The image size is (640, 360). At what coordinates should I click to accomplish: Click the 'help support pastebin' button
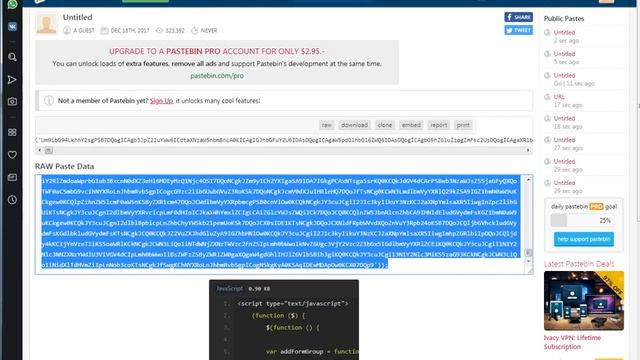tap(584, 239)
